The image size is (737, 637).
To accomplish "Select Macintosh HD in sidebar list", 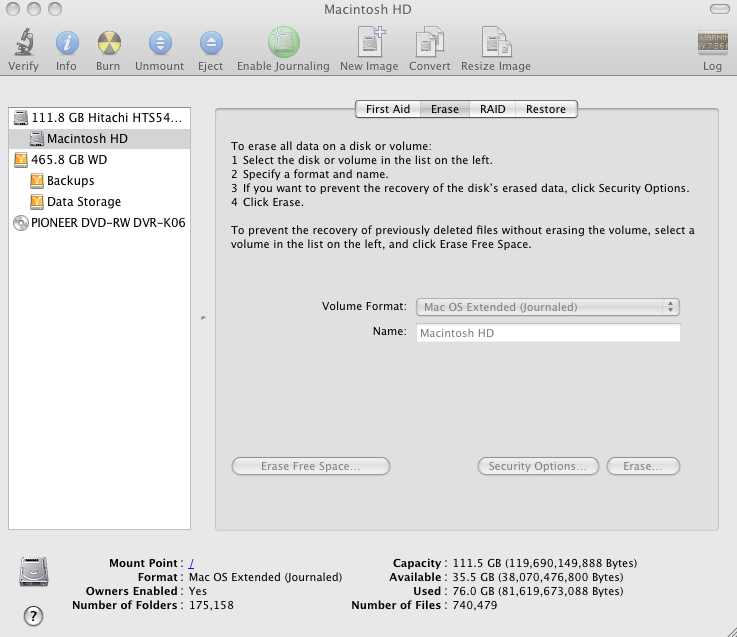I will point(100,139).
